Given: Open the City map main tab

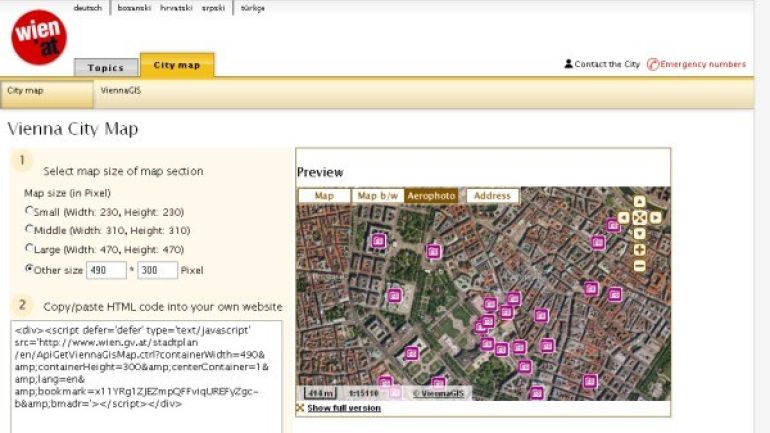Looking at the screenshot, I should point(177,65).
